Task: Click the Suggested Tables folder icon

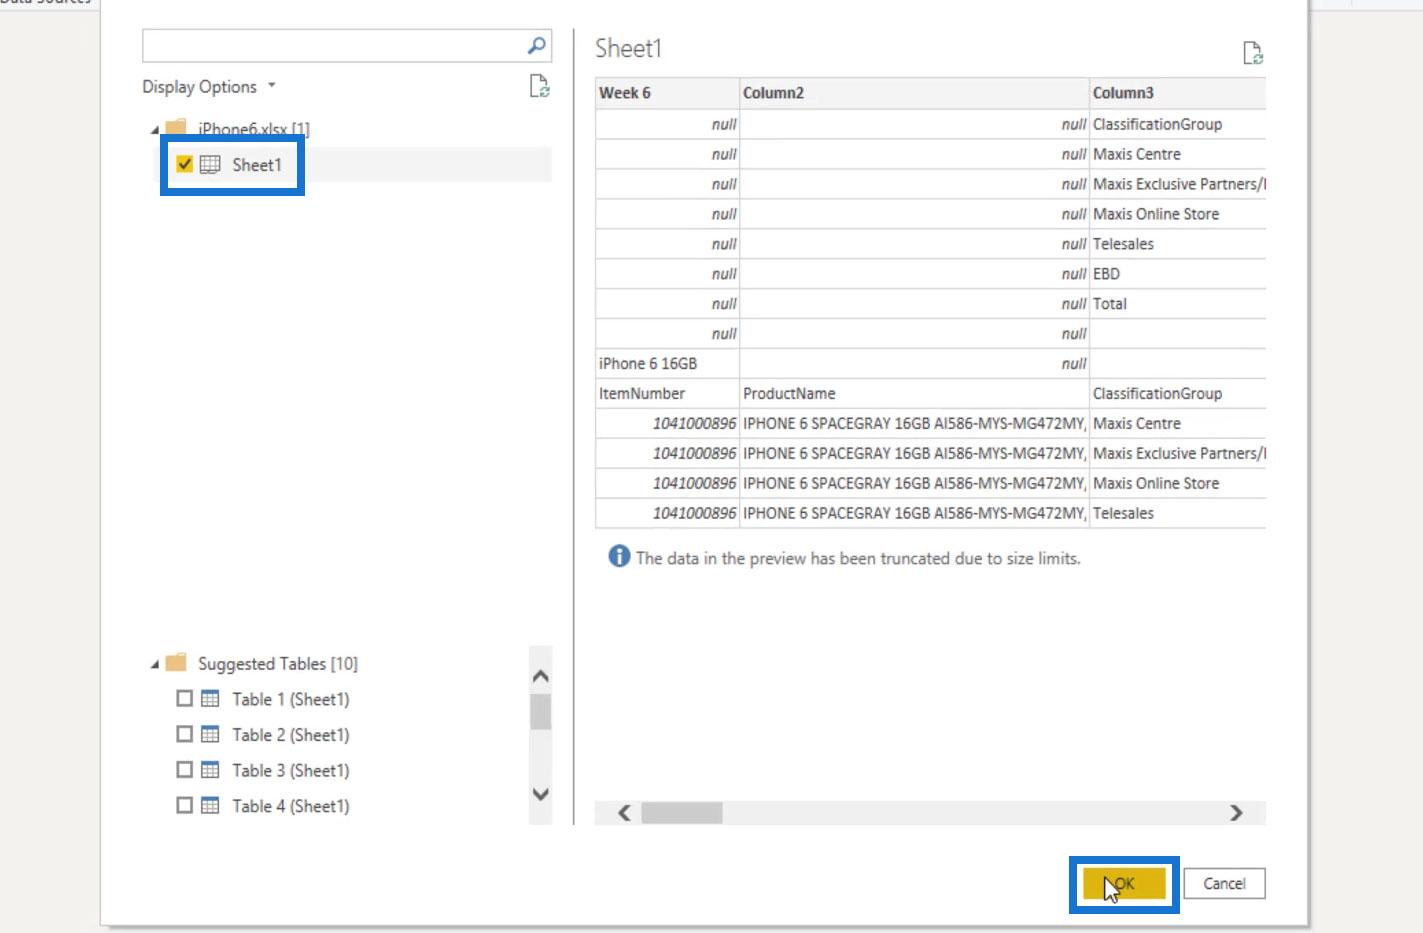Action: tap(176, 663)
